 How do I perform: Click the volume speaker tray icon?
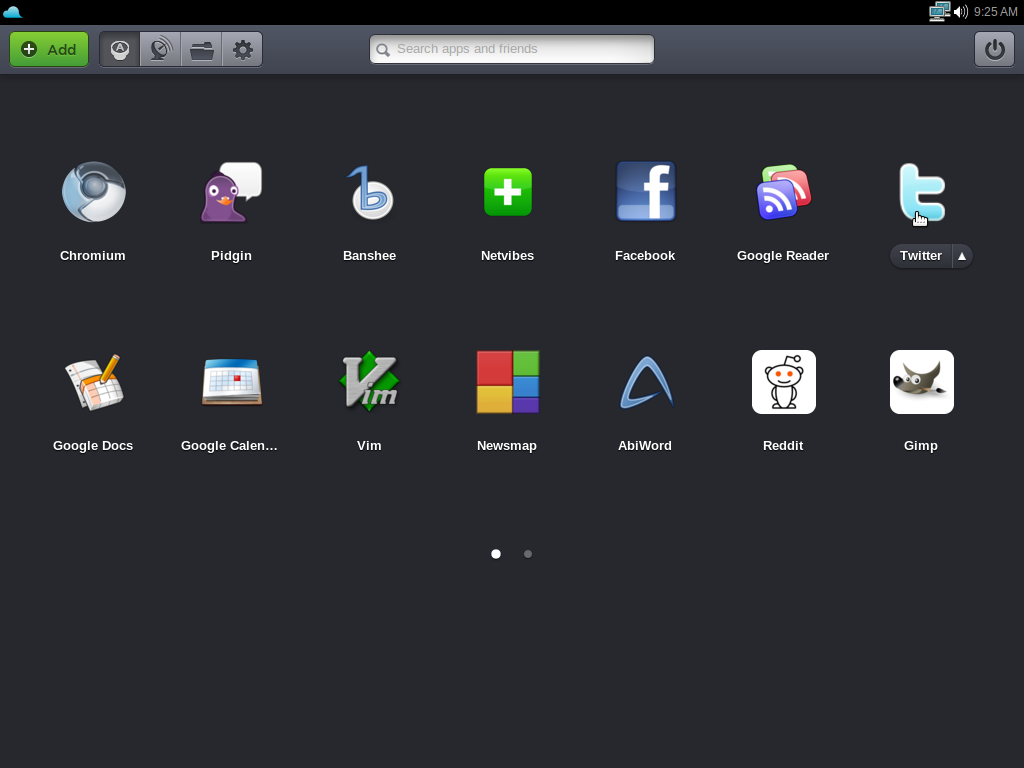961,12
